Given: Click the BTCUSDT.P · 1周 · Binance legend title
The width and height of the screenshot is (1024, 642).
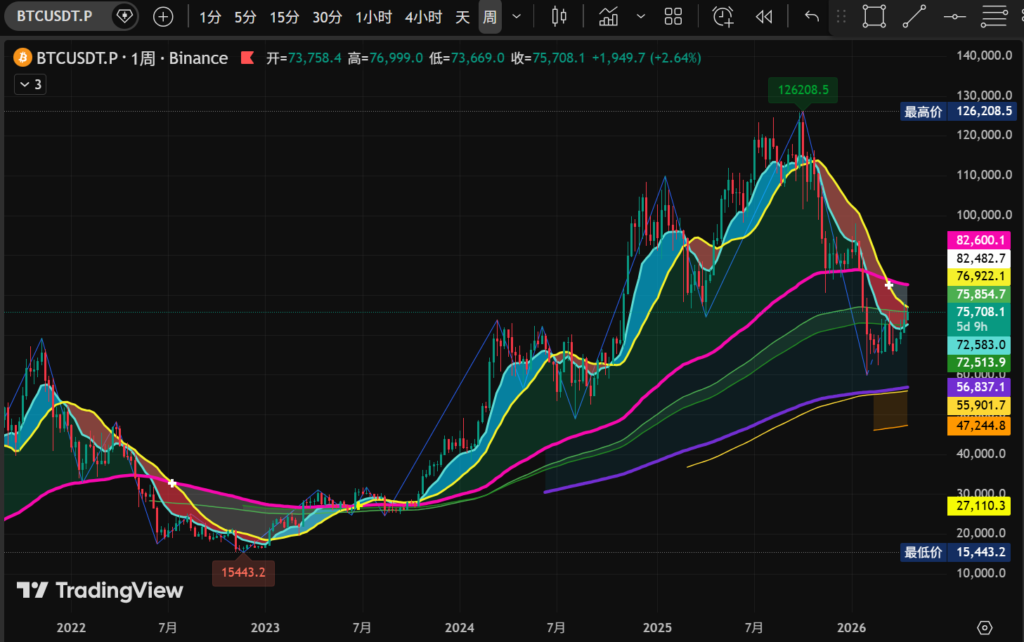Looking at the screenshot, I should pyautogui.click(x=132, y=58).
